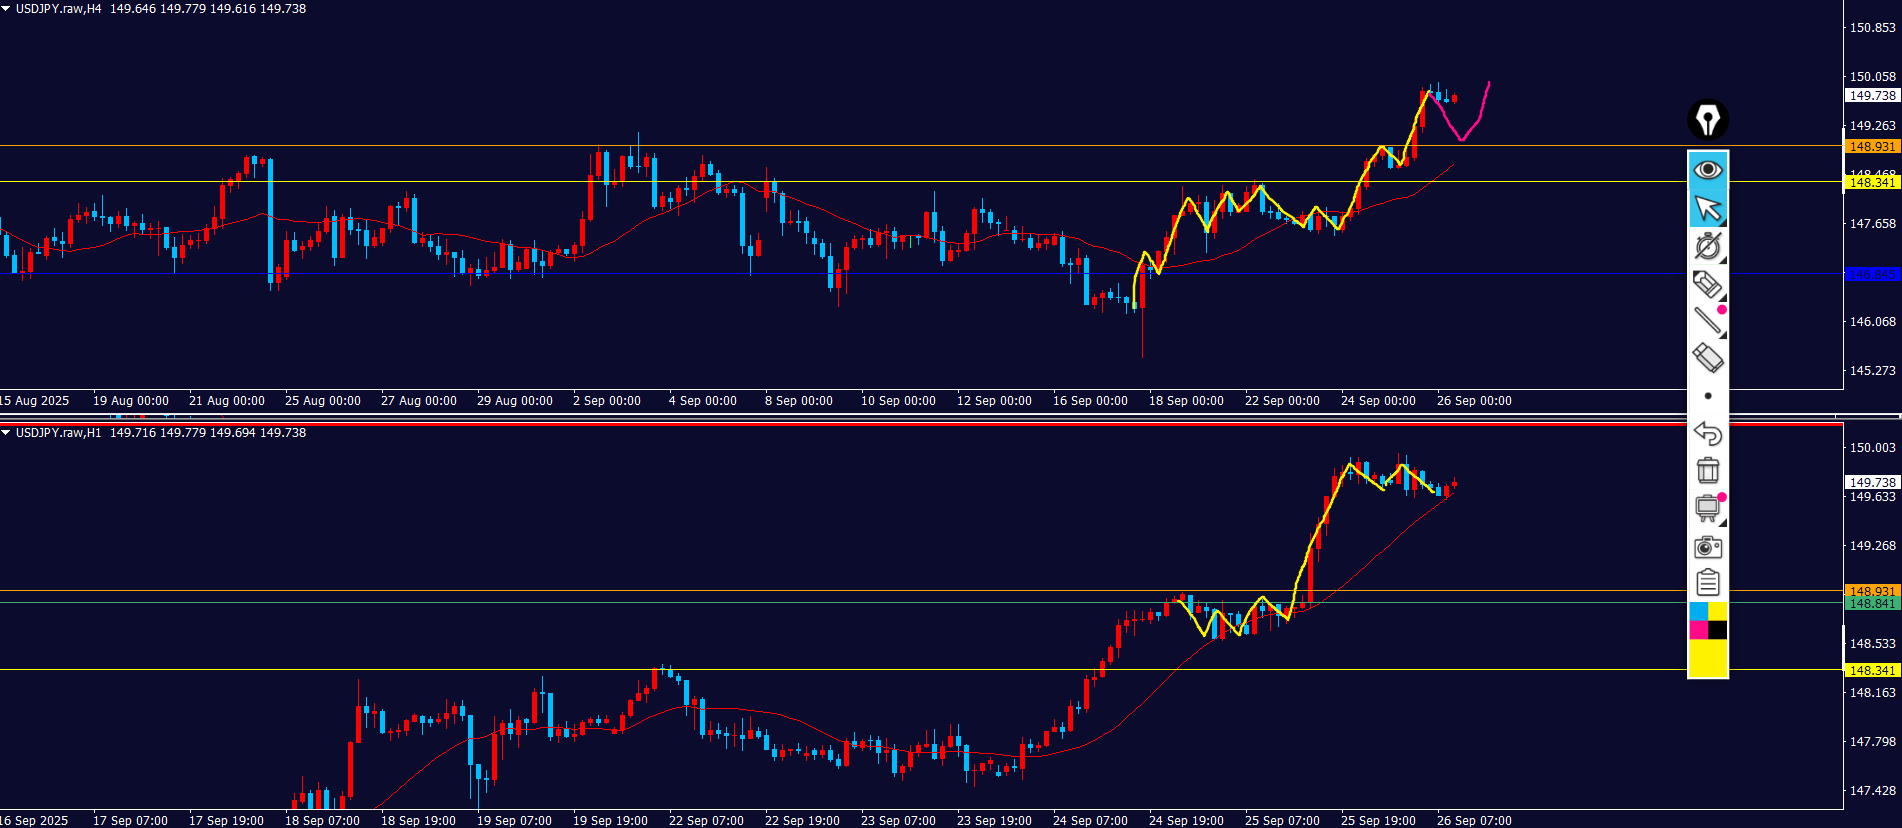1902x828 pixels.
Task: Select the pencil drawing tool
Action: [1707, 284]
